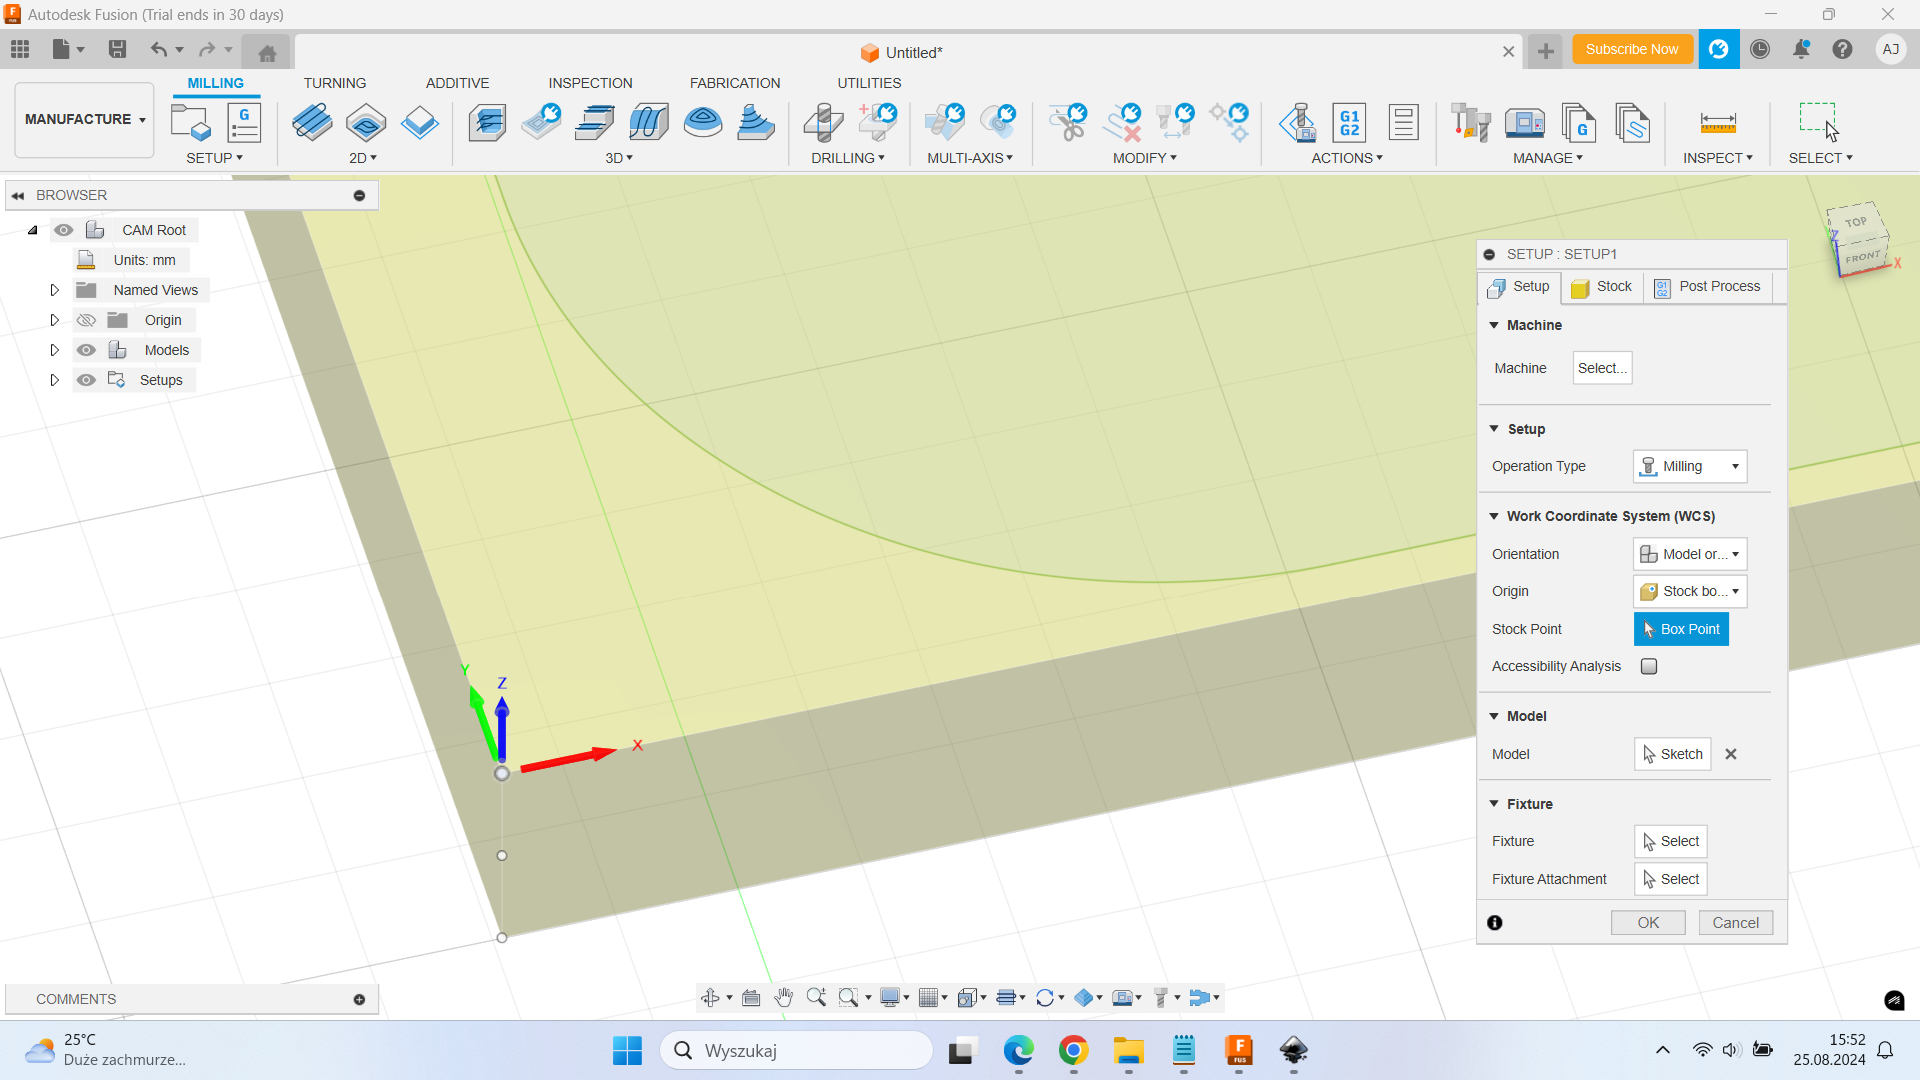1920x1080 pixels.
Task: Select the 2D Adaptive Clearing icon
Action: (x=312, y=123)
